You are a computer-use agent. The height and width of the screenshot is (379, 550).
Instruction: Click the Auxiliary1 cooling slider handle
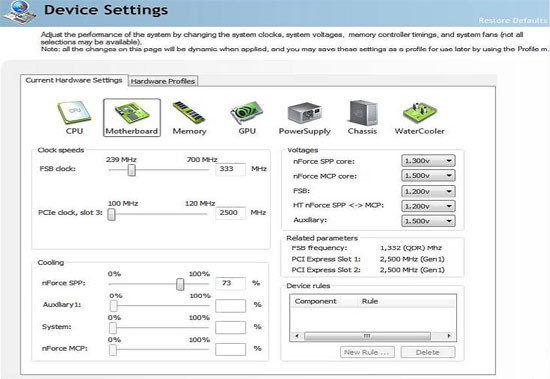[113, 306]
